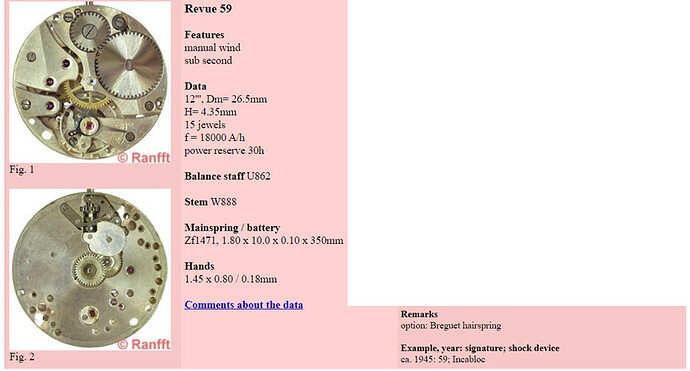The image size is (690, 371).
Task: Click the Example, year: signature; shock device heading
Action: [480, 348]
